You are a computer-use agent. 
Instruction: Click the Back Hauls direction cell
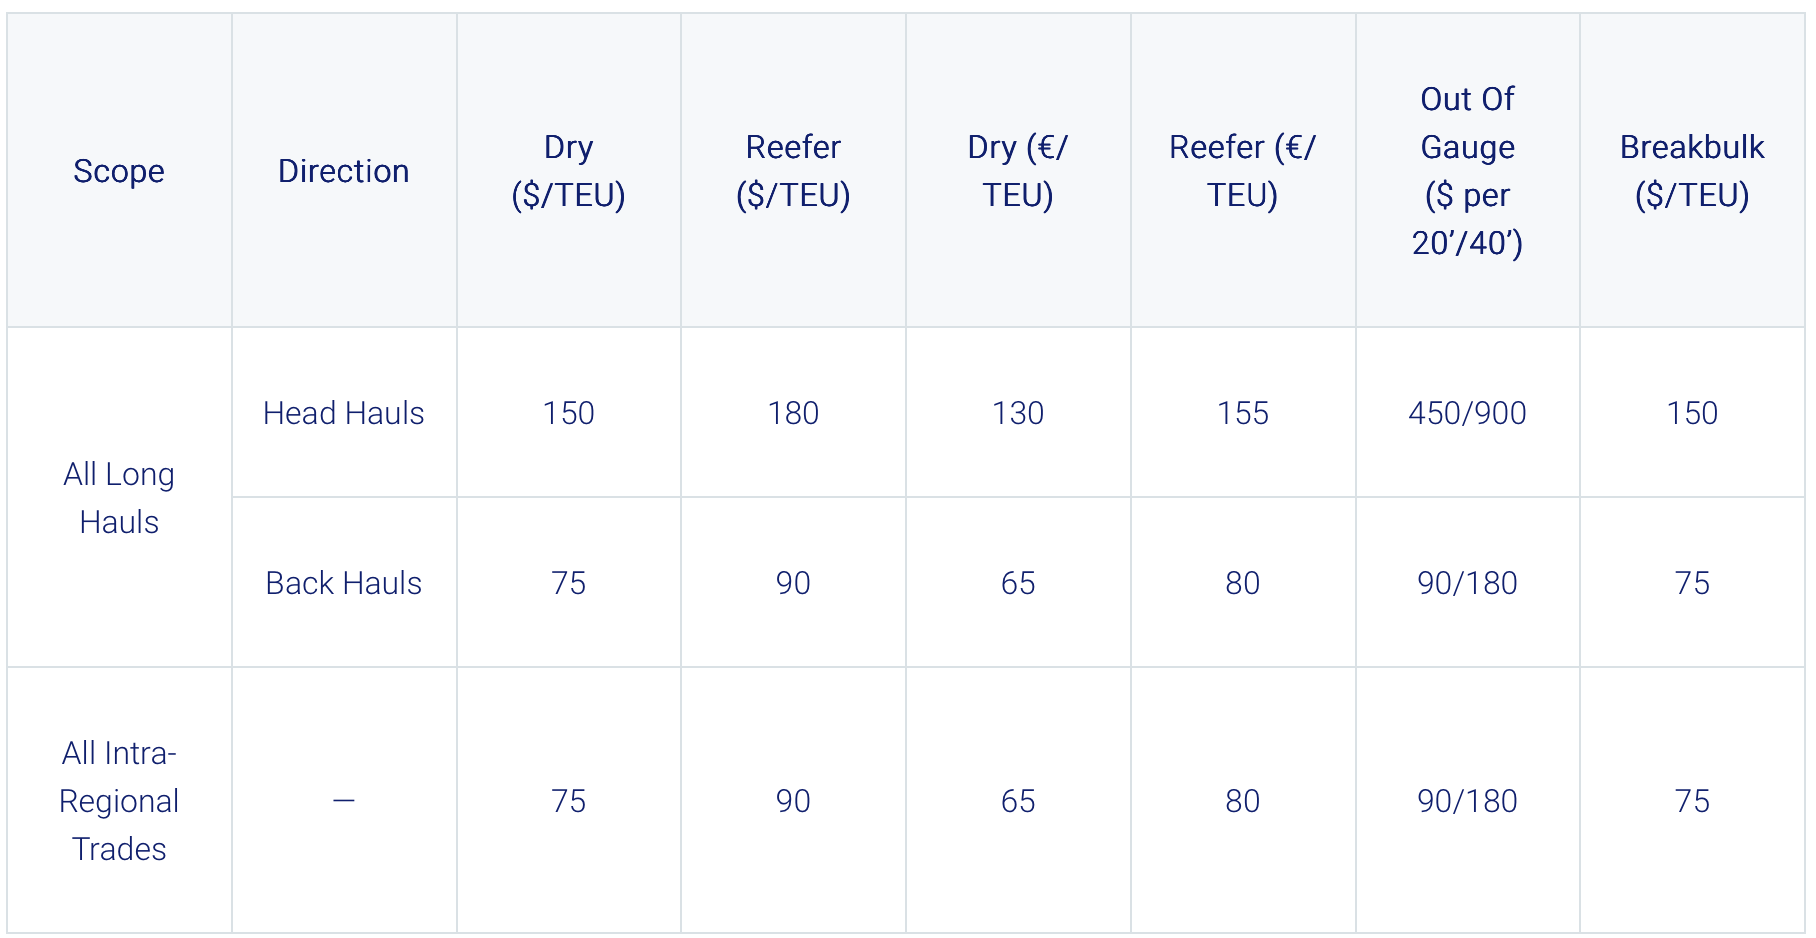click(343, 583)
